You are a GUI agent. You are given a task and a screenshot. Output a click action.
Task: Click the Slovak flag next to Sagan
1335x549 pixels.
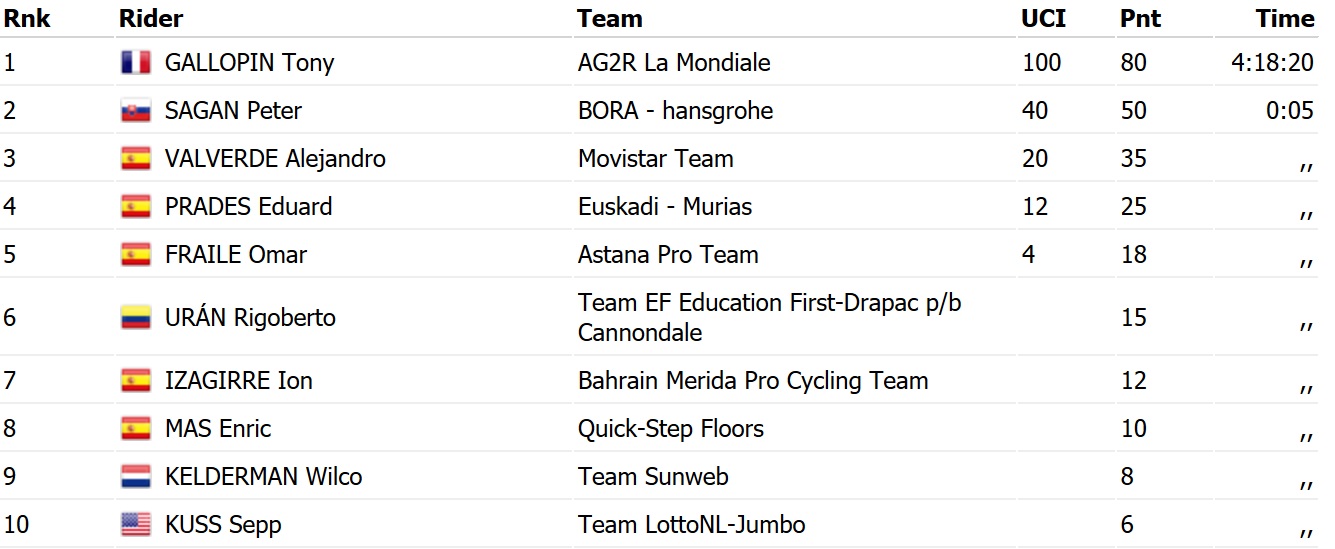(x=135, y=111)
